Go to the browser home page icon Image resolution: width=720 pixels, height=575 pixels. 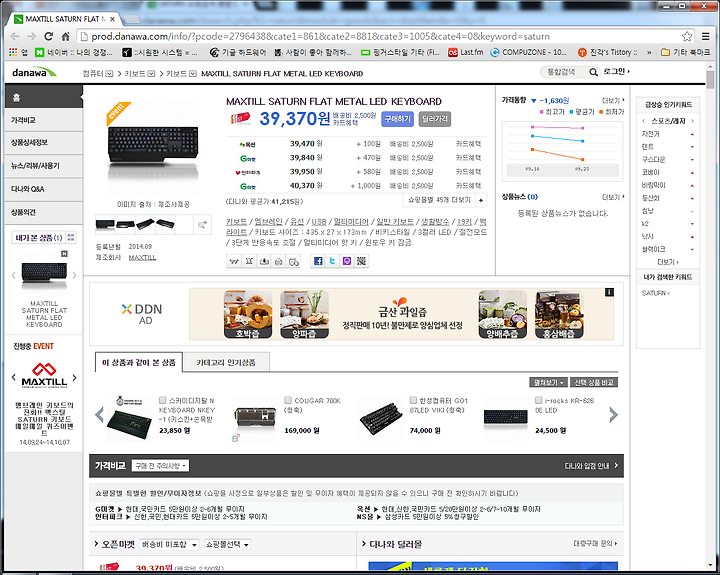coord(66,36)
